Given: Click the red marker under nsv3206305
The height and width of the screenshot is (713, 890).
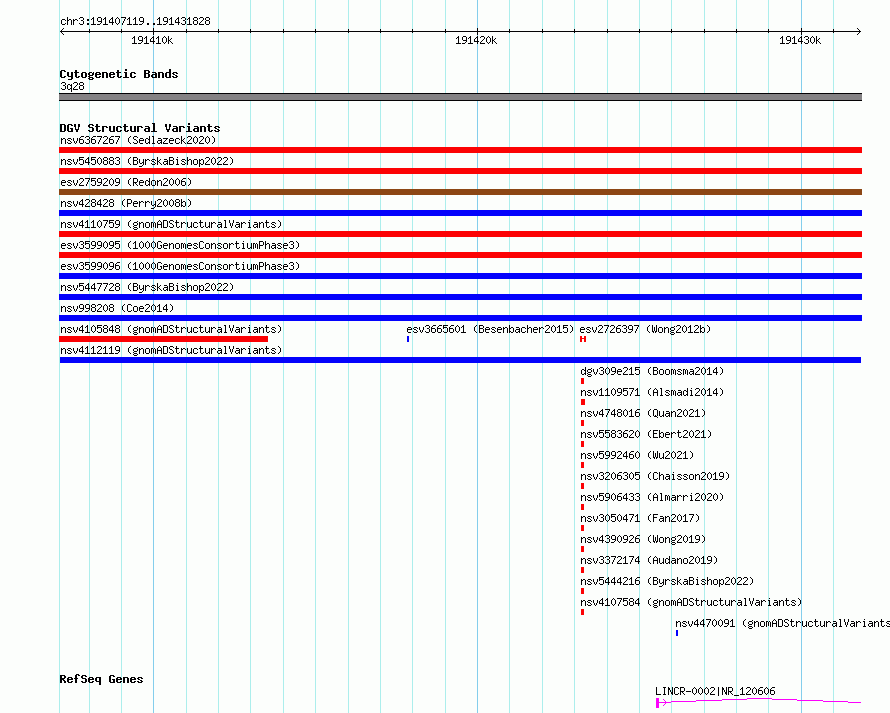Looking at the screenshot, I should click(582, 486).
